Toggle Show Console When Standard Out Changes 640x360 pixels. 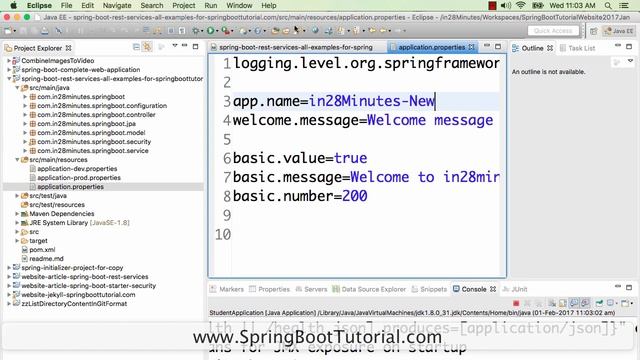pyautogui.click(x=574, y=303)
